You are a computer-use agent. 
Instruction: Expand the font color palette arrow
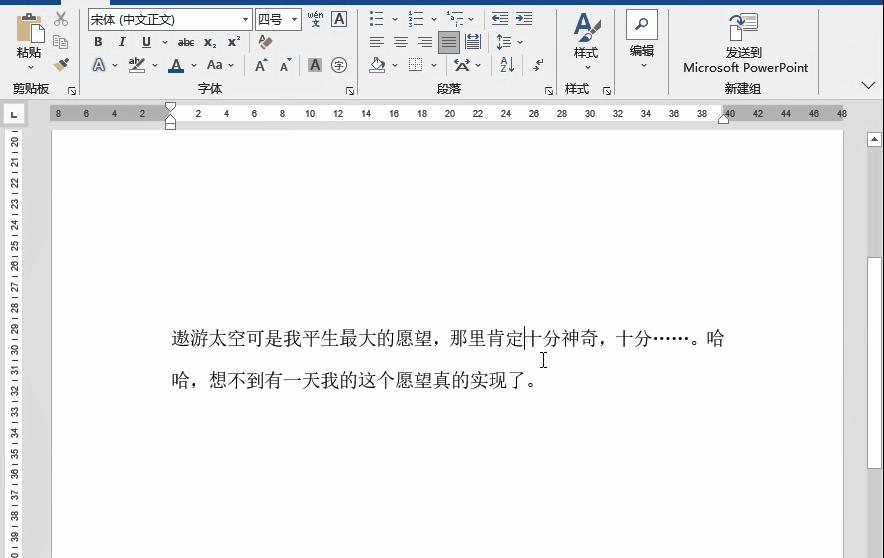pyautogui.click(x=193, y=65)
